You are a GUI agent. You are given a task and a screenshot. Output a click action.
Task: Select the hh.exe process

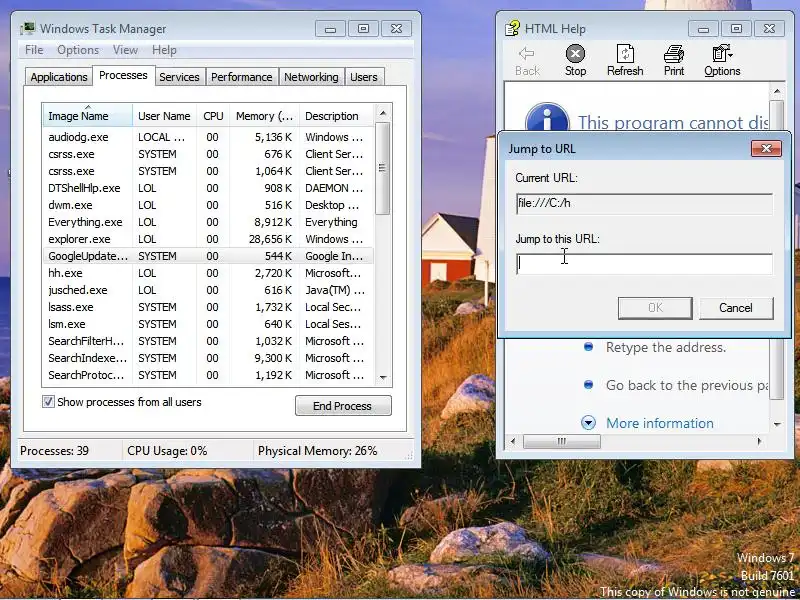click(x=208, y=273)
